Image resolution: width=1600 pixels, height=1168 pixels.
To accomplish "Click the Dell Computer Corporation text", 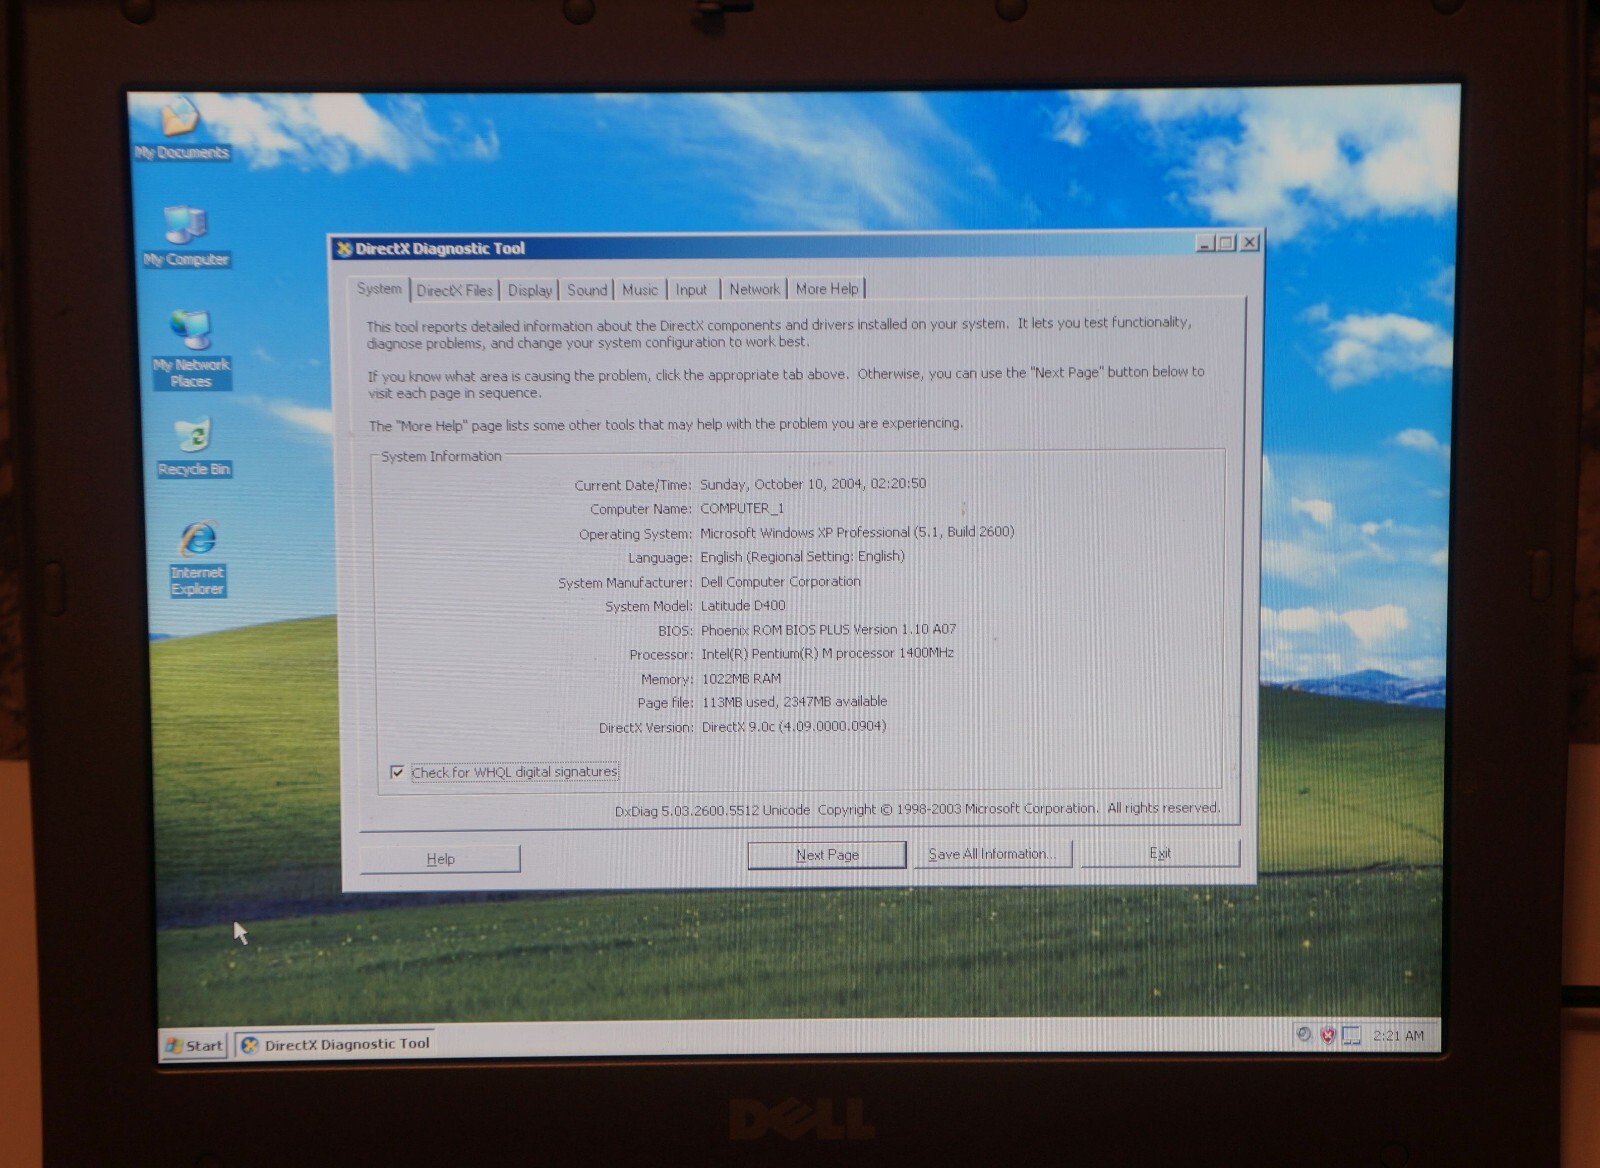I will click(780, 581).
